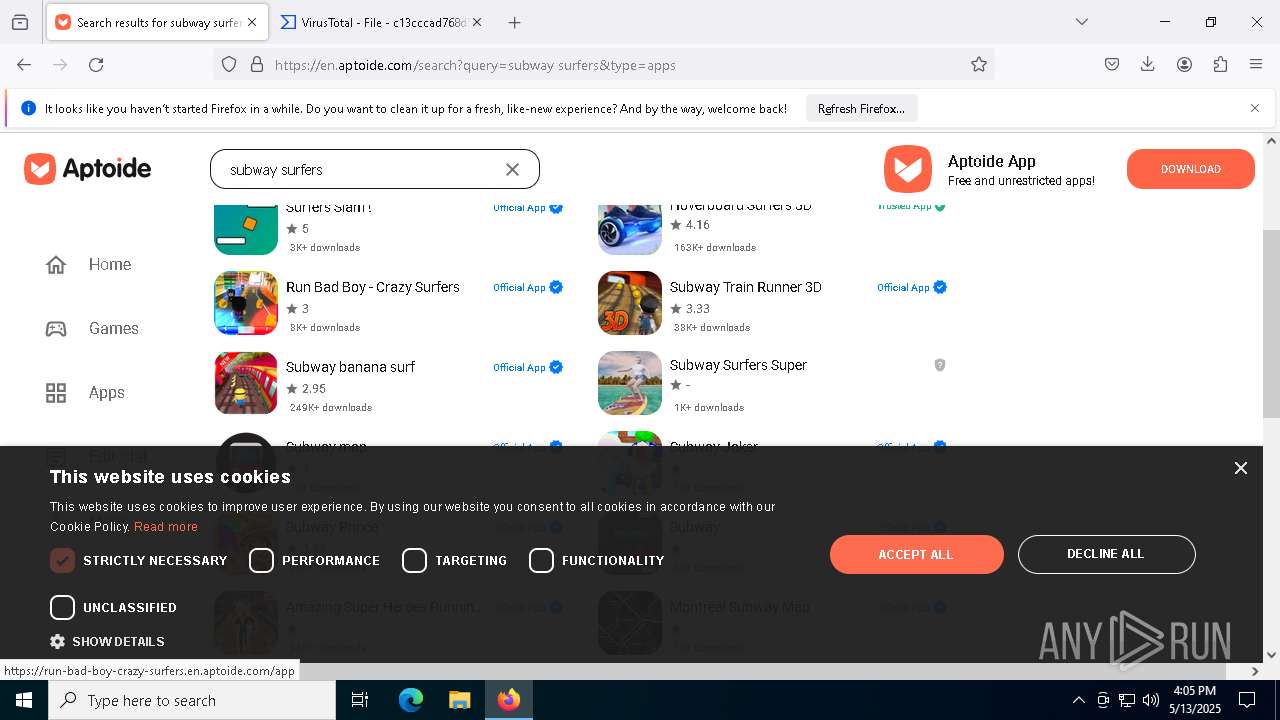The width and height of the screenshot is (1280, 720).
Task: Click the Refresh Firefox button
Action: (x=861, y=108)
